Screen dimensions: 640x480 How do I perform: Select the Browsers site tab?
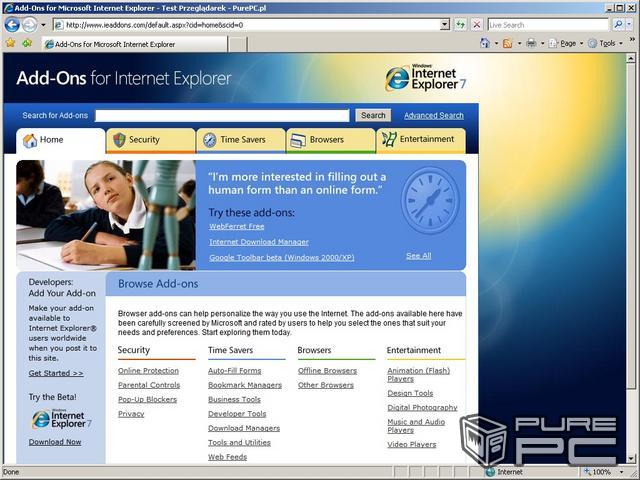point(331,140)
